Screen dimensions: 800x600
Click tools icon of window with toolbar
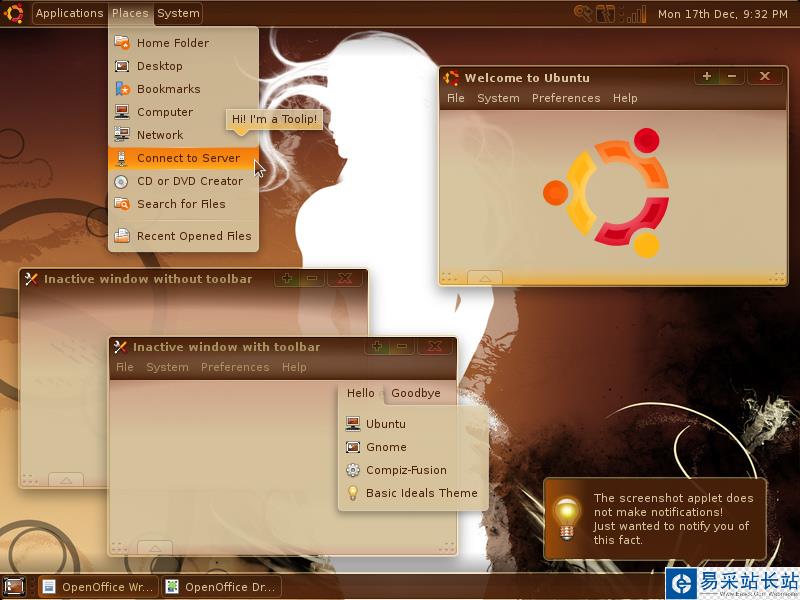120,347
